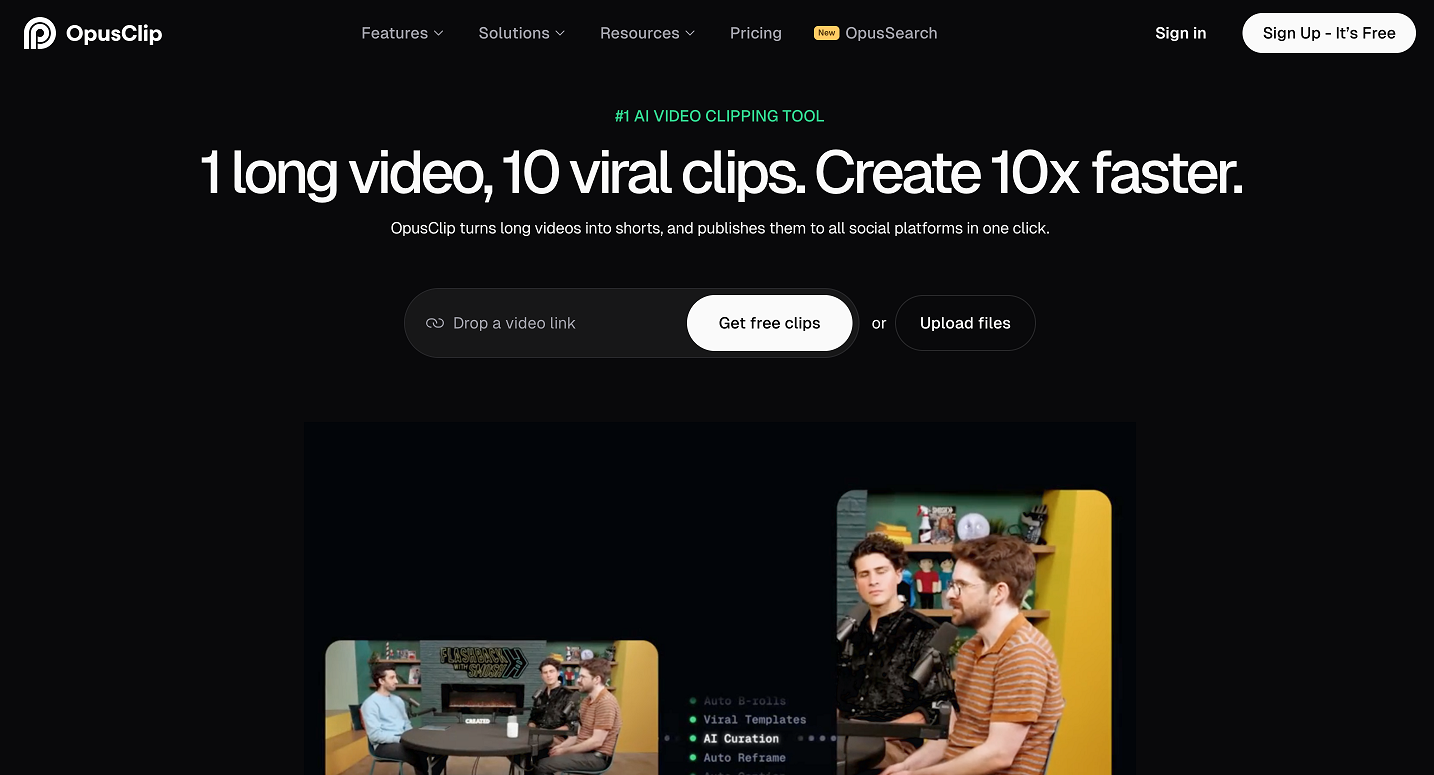Screen dimensions: 1434x775
Task: Click the OpusClip brand name text
Action: tap(114, 34)
